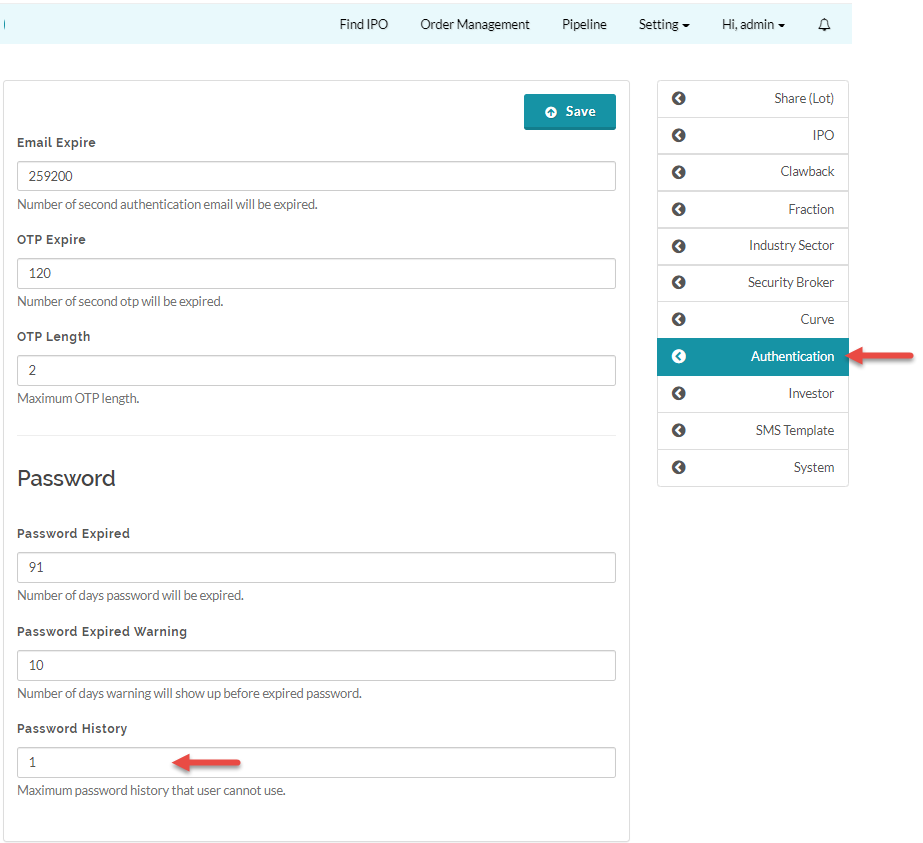Navigate to Pipeline

584,25
